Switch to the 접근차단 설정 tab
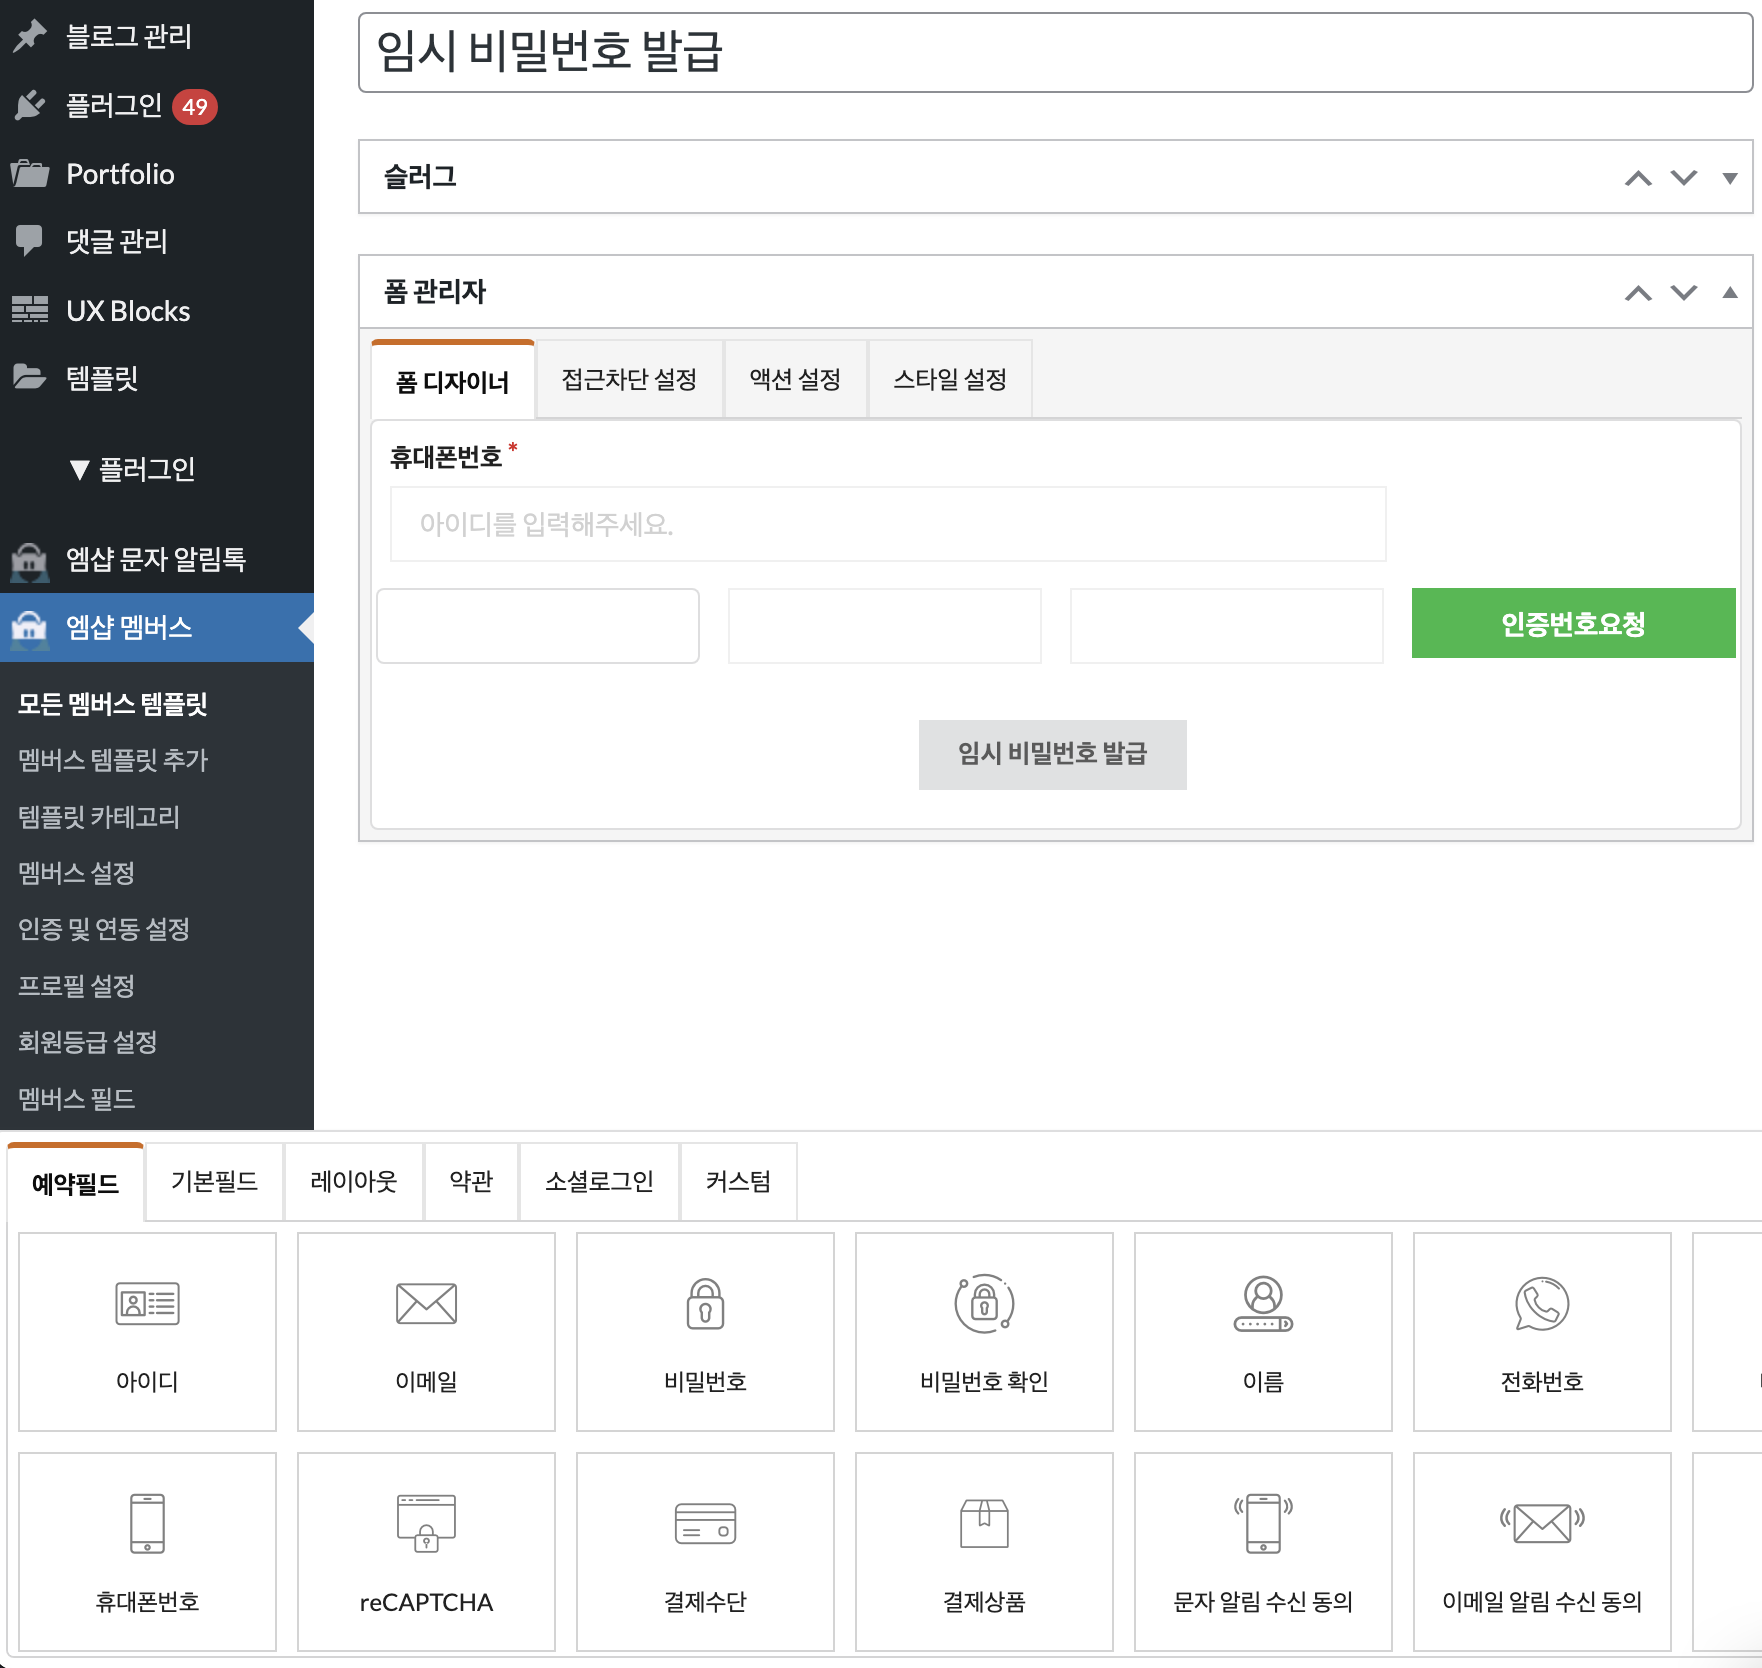Screen dimensions: 1762x1668 coord(629,380)
